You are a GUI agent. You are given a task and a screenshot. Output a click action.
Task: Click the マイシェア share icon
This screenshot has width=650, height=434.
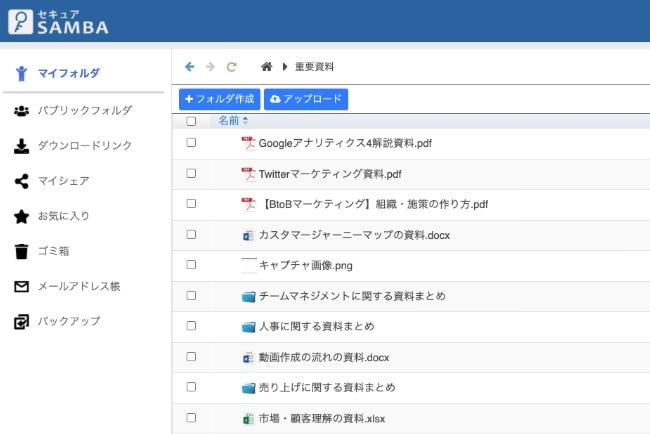[x=22, y=181]
